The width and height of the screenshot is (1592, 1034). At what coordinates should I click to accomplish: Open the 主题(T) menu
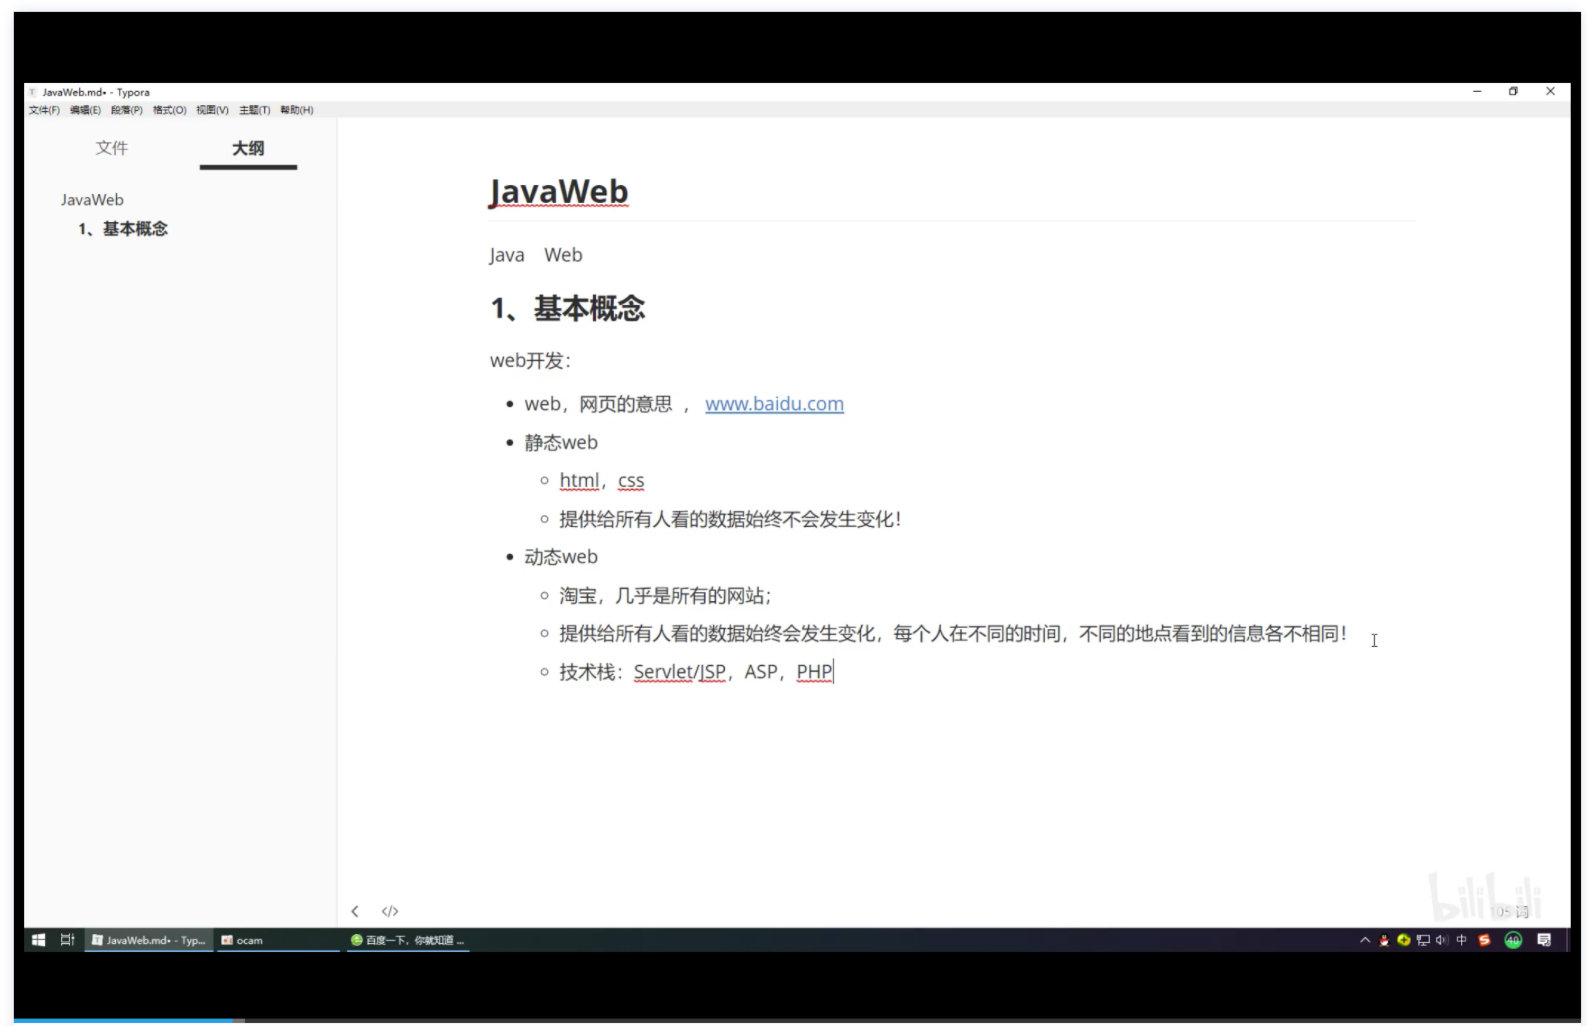pyautogui.click(x=254, y=110)
